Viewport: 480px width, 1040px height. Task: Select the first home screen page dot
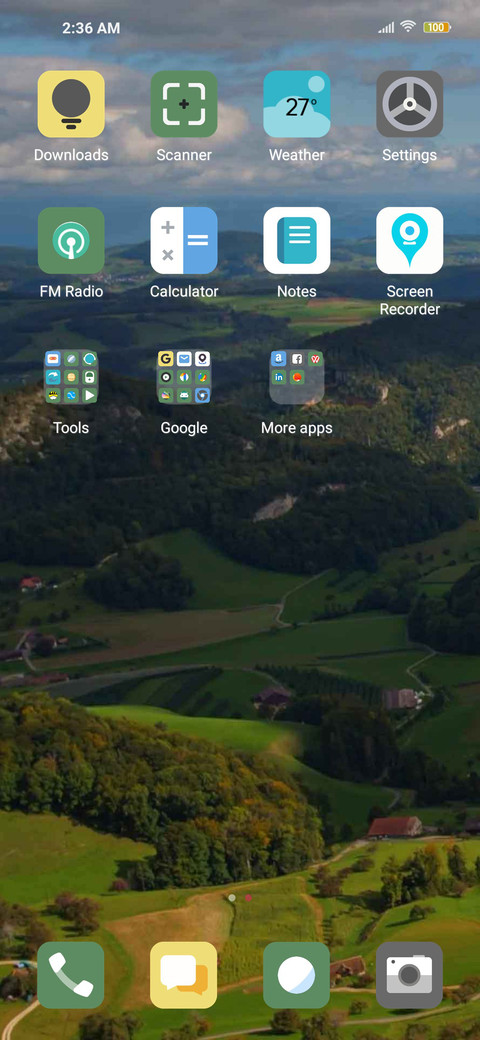tap(231, 897)
